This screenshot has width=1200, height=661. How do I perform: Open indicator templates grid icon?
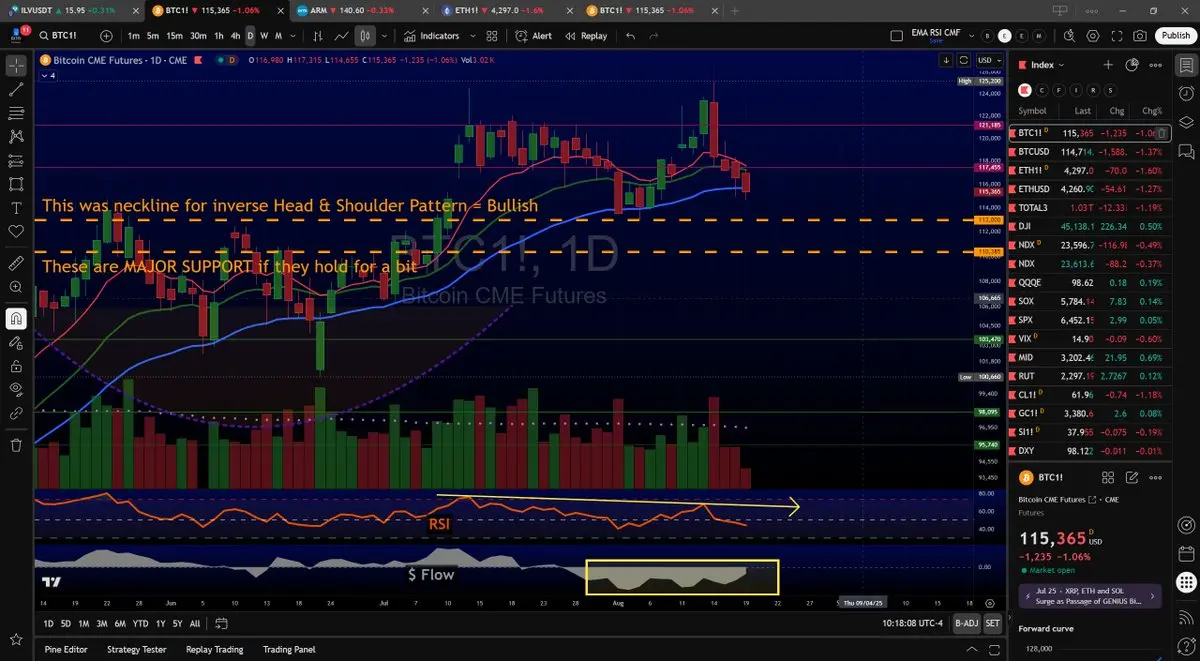492,36
